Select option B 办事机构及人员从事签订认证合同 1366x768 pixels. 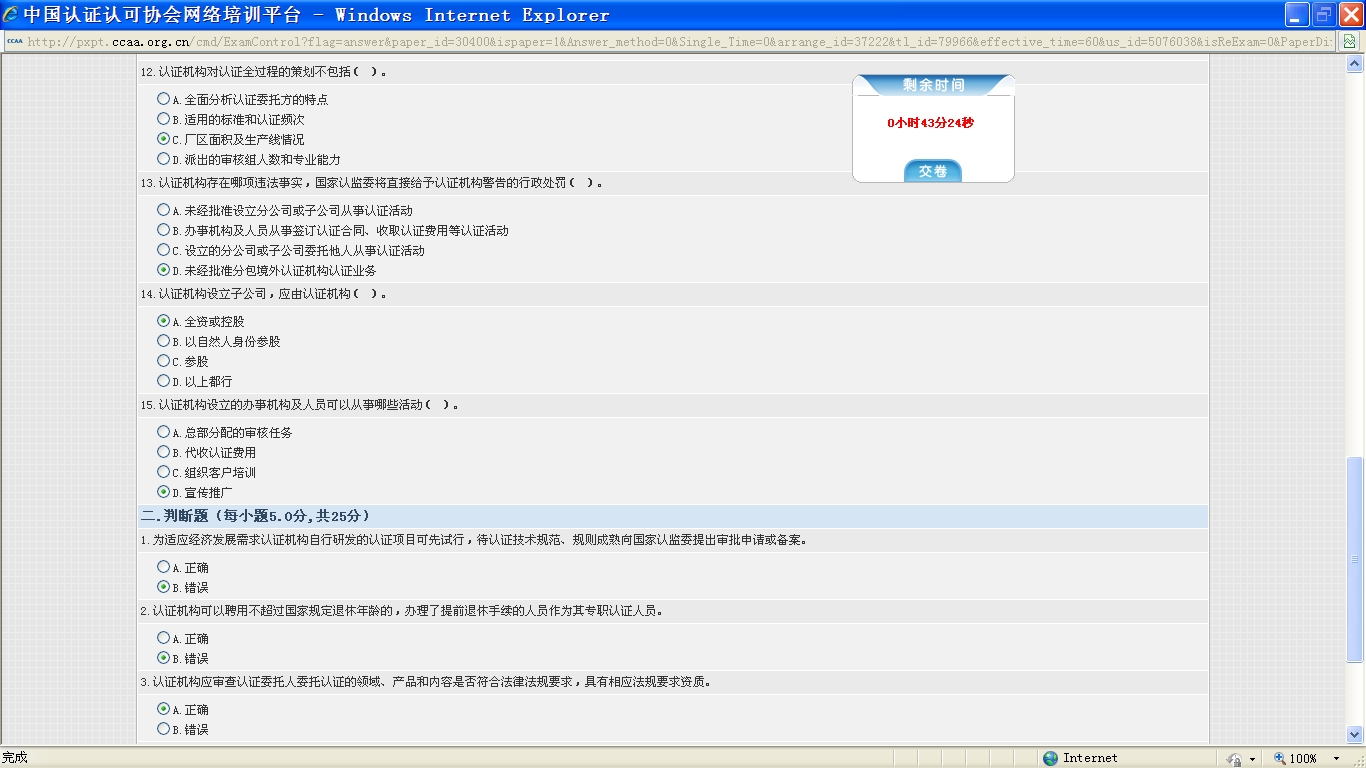[163, 230]
